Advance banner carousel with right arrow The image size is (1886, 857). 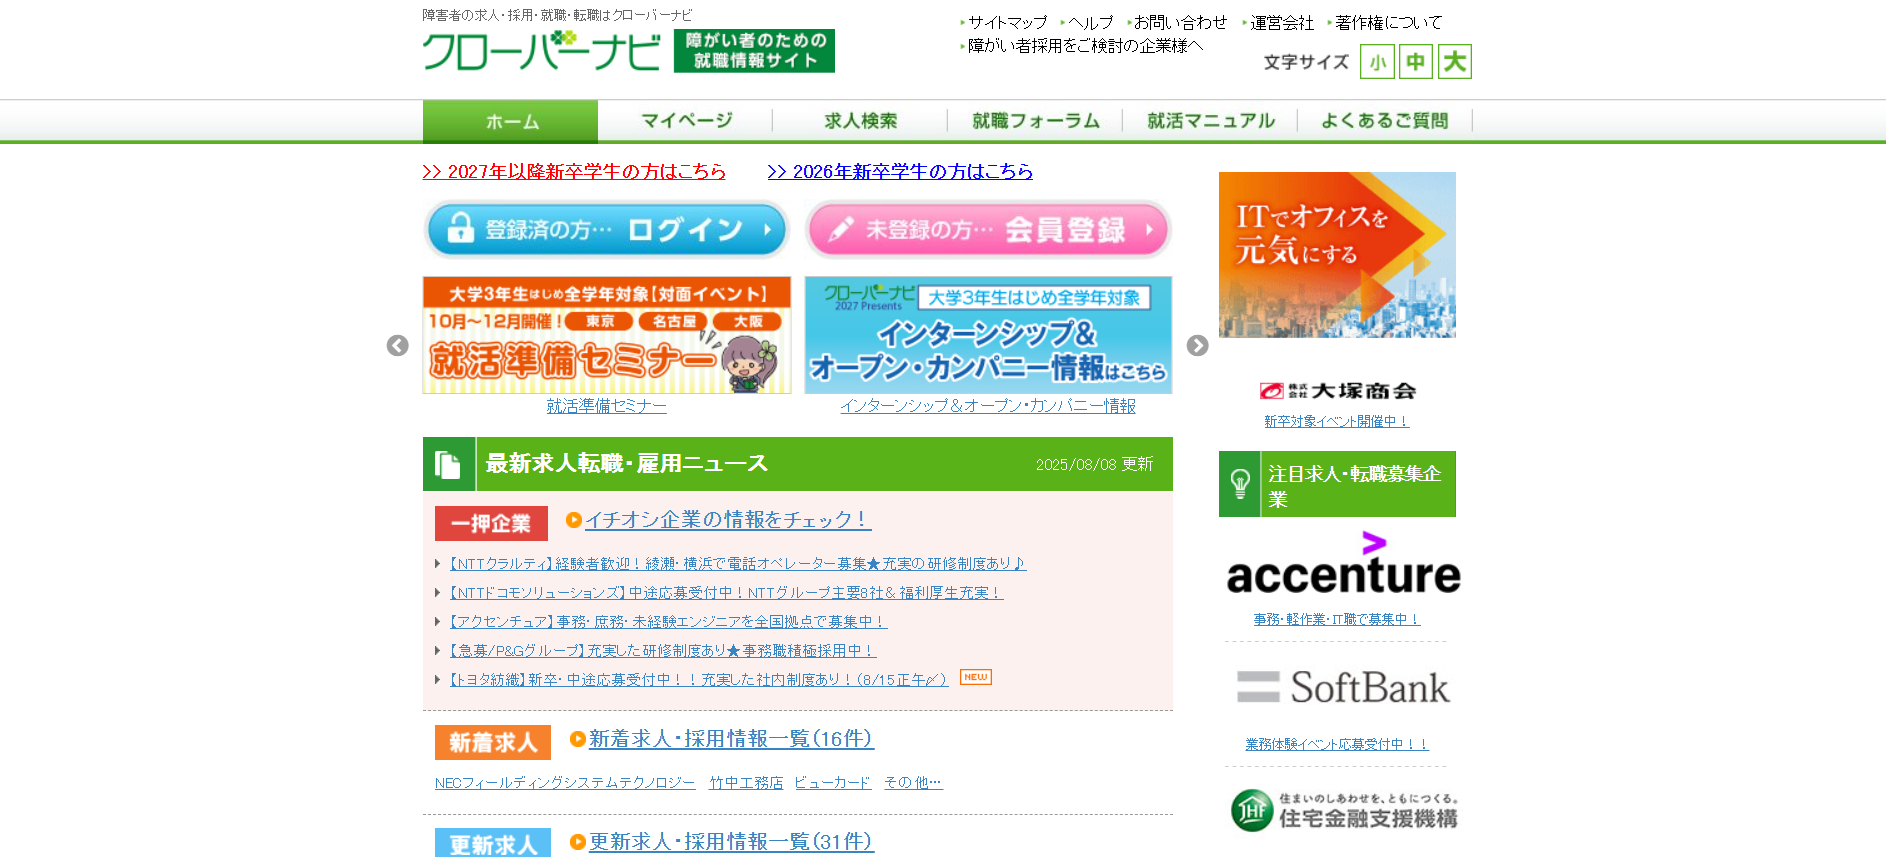1197,345
